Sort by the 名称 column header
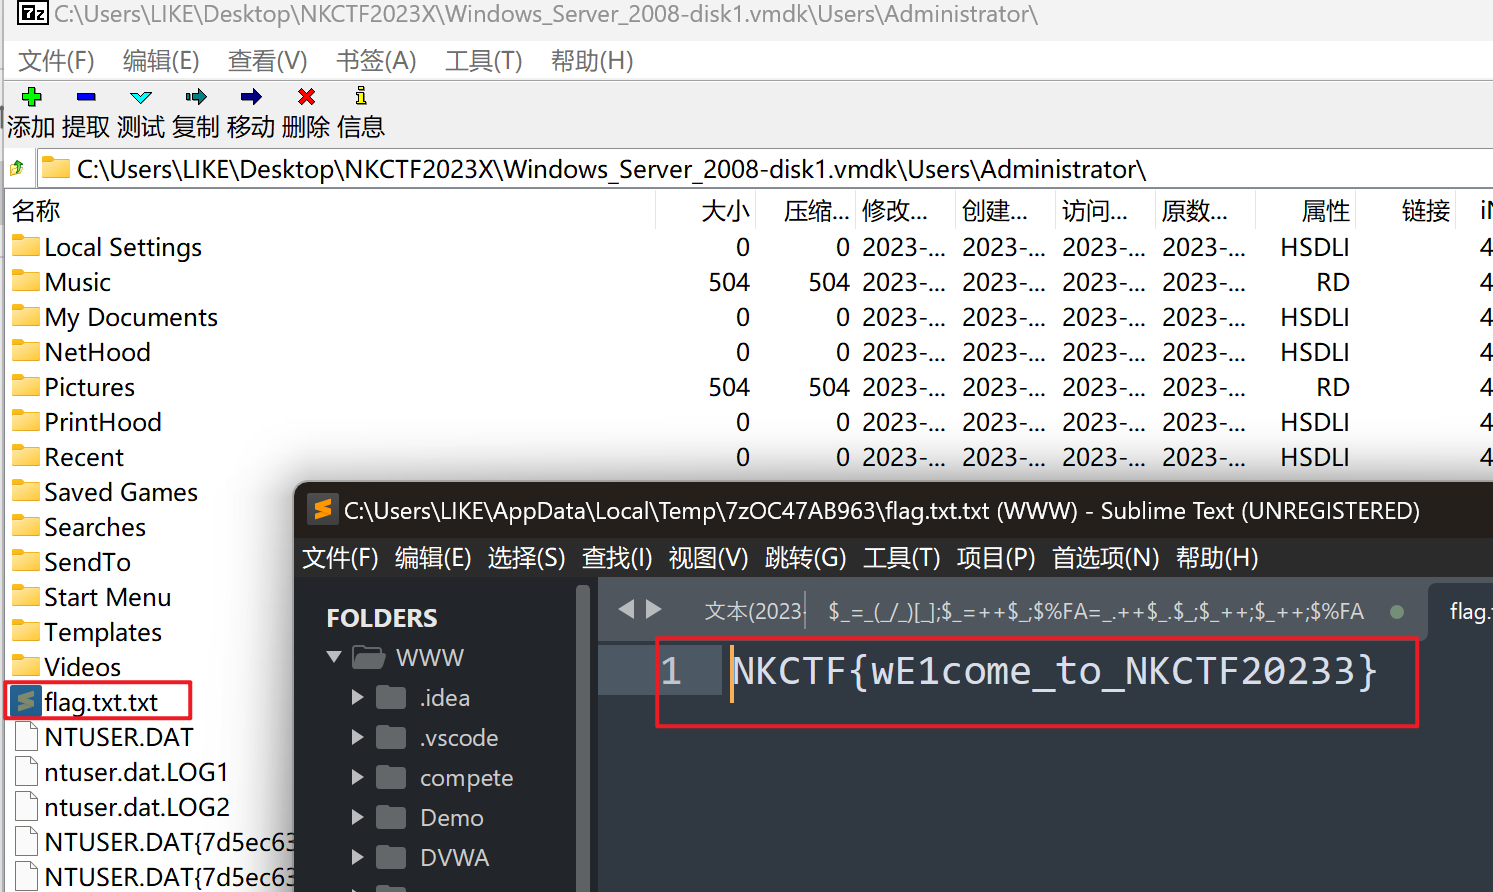The width and height of the screenshot is (1493, 892). point(36,210)
